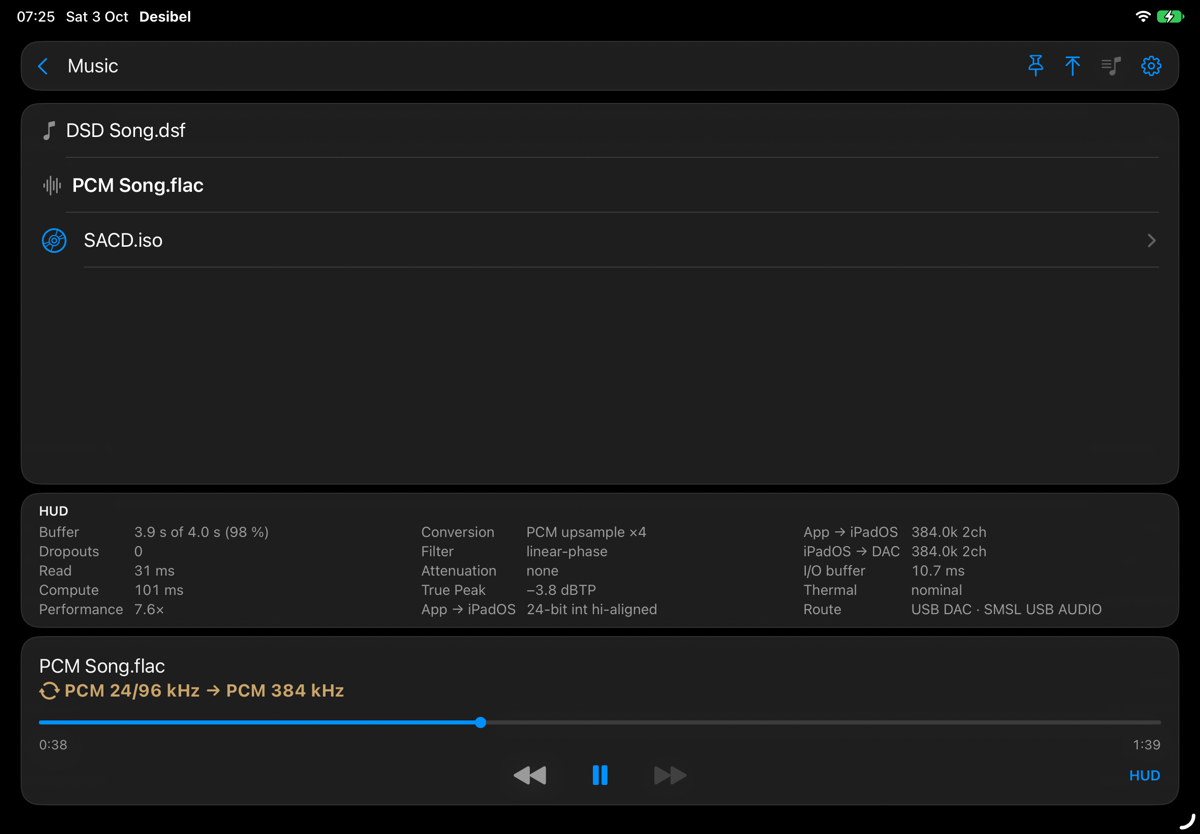The height and width of the screenshot is (834, 1200).
Task: Tap the Desibel app name in status bar
Action: tap(165, 17)
